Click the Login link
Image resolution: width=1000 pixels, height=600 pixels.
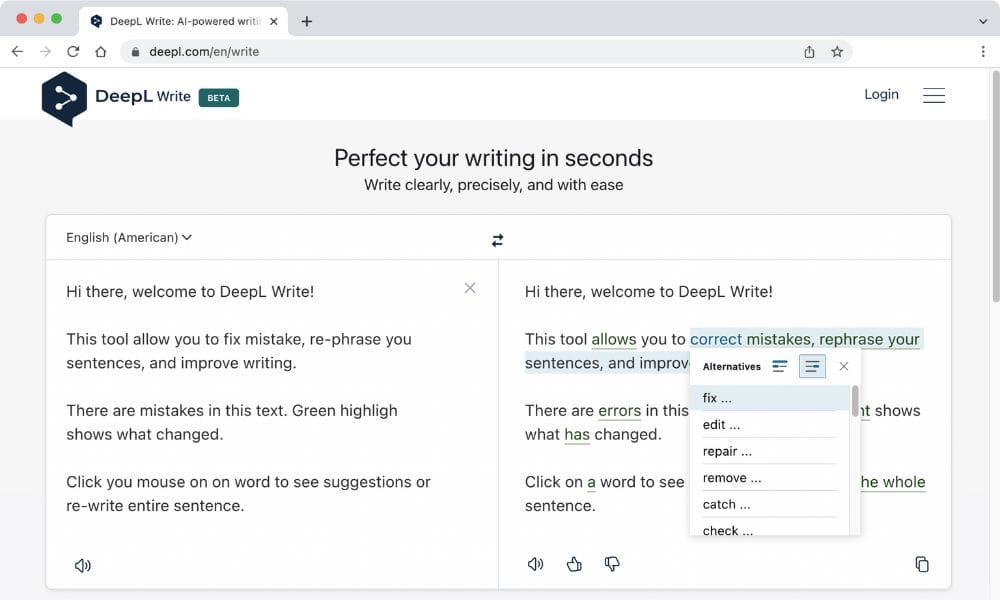(x=881, y=94)
